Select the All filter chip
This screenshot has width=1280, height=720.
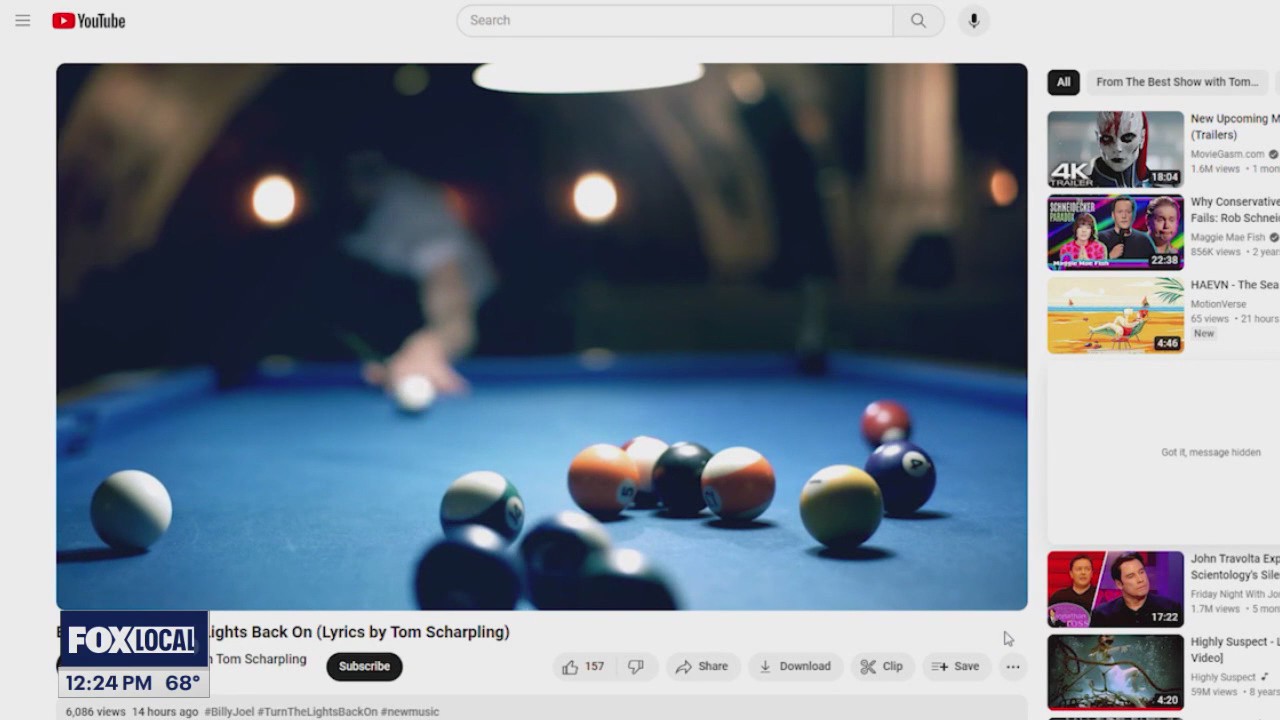tap(1063, 82)
